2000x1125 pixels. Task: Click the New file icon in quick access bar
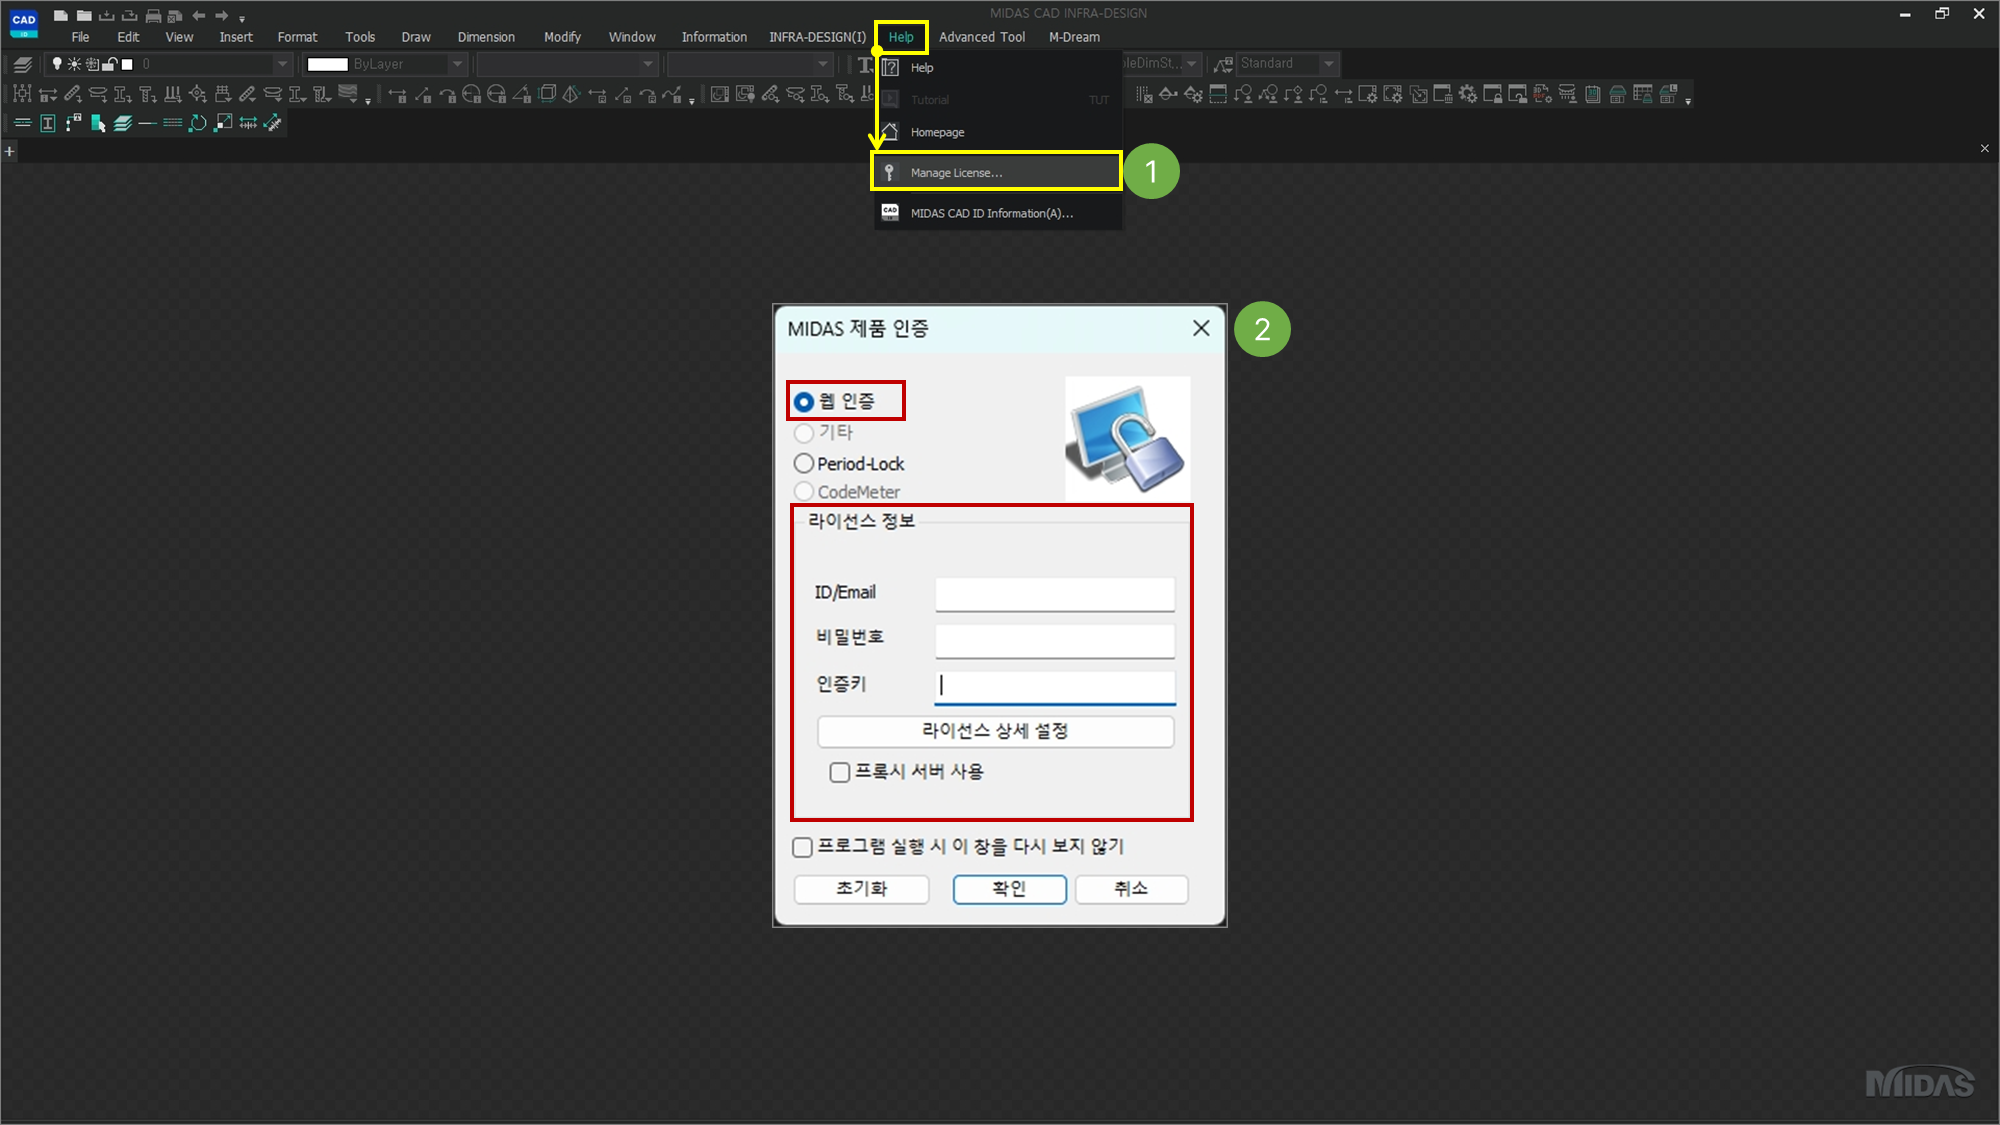(x=61, y=15)
